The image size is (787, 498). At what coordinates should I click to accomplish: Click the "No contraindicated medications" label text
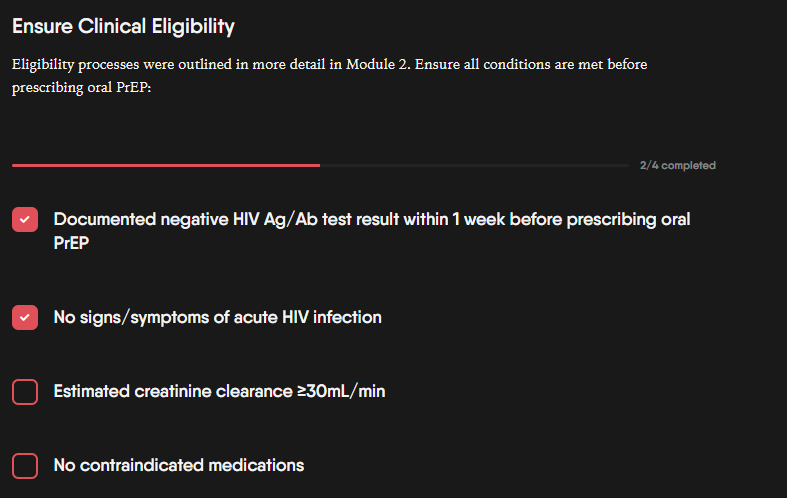178,465
